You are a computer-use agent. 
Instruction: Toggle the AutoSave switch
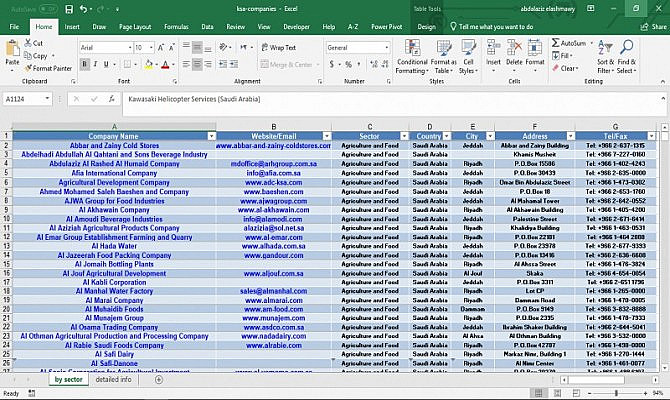tap(48, 9)
